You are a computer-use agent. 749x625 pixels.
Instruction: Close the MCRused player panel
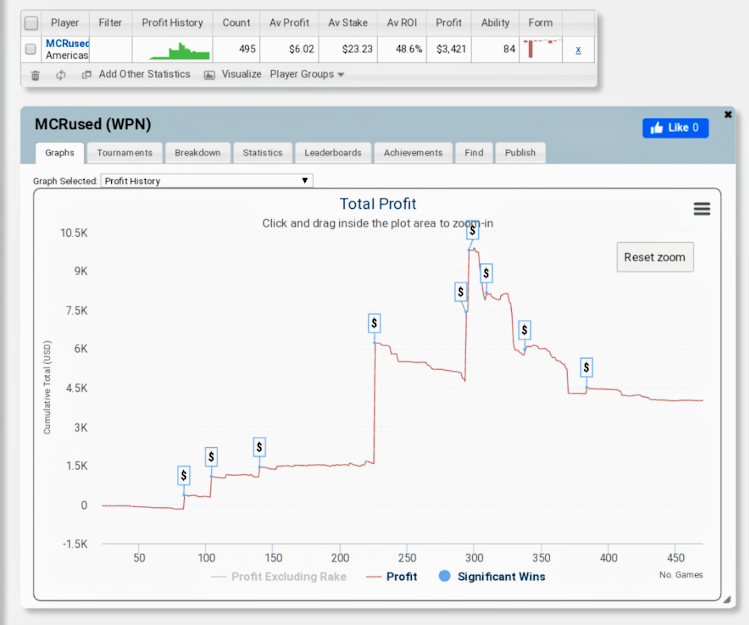click(x=728, y=114)
